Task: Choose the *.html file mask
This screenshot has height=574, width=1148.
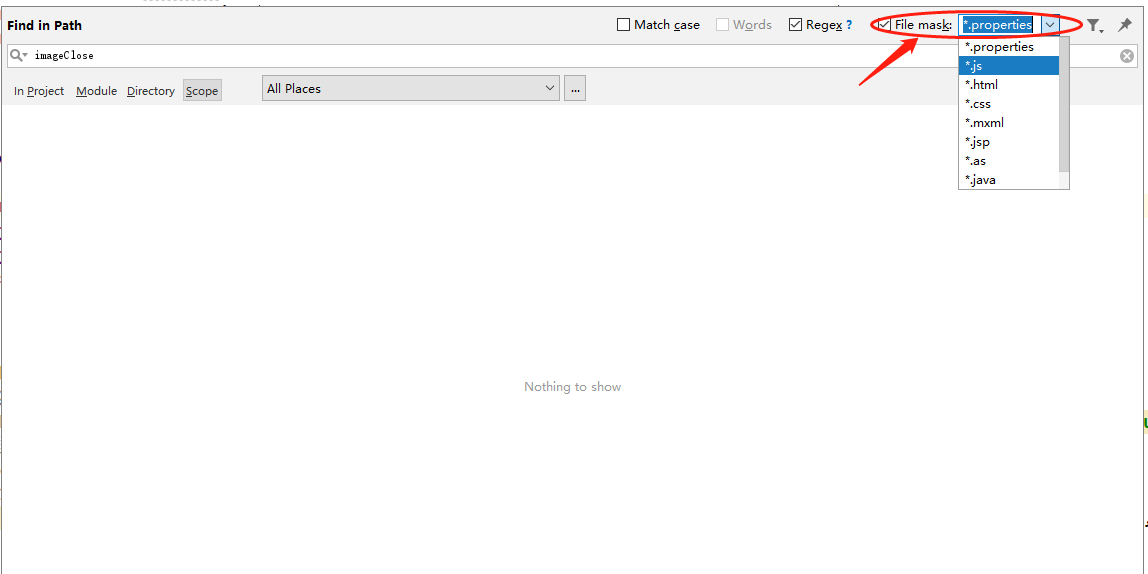Action: pyautogui.click(x=1009, y=85)
